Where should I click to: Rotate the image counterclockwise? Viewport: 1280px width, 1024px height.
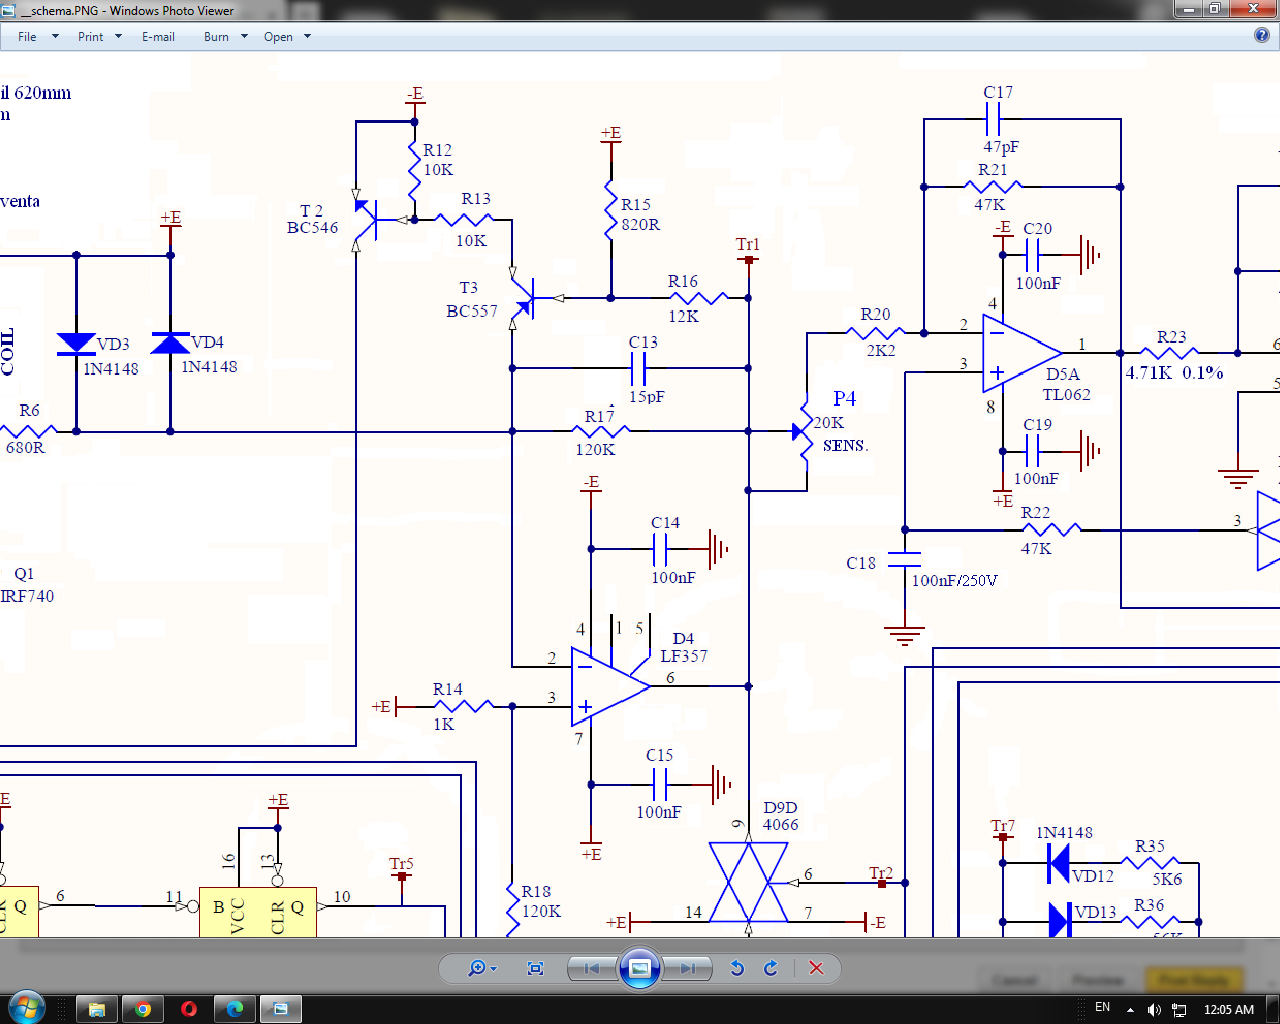[x=737, y=968]
